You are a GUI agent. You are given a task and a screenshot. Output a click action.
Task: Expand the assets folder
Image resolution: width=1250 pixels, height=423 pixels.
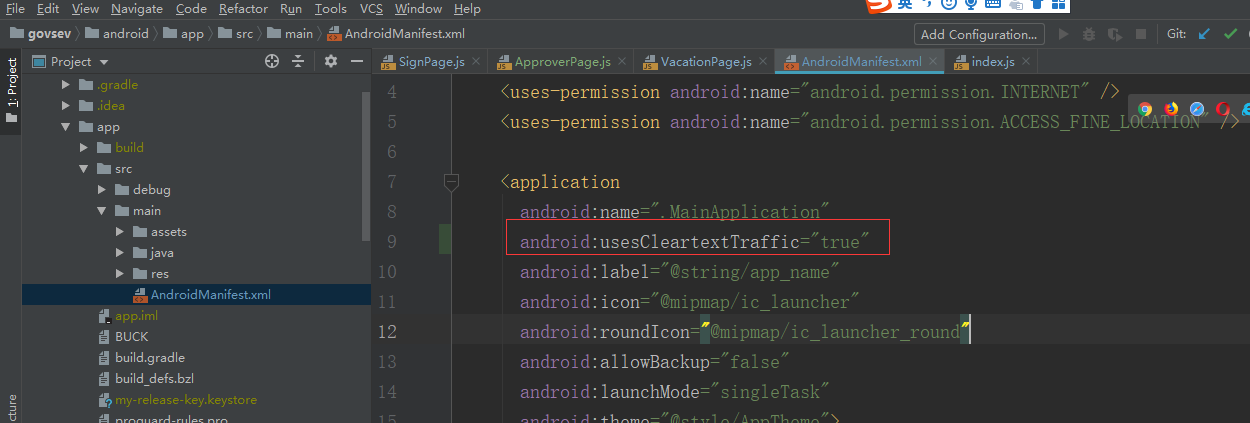120,232
